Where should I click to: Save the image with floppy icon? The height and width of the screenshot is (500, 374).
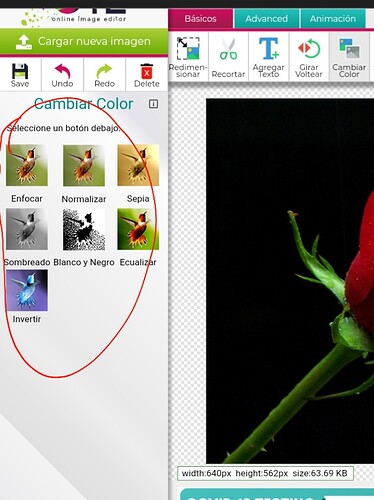20,75
